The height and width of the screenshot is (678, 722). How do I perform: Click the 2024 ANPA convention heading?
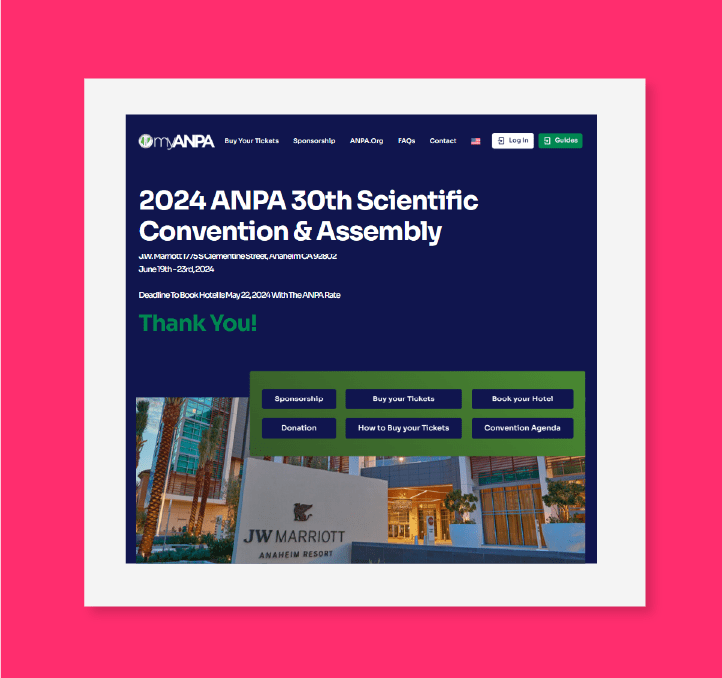pos(308,216)
